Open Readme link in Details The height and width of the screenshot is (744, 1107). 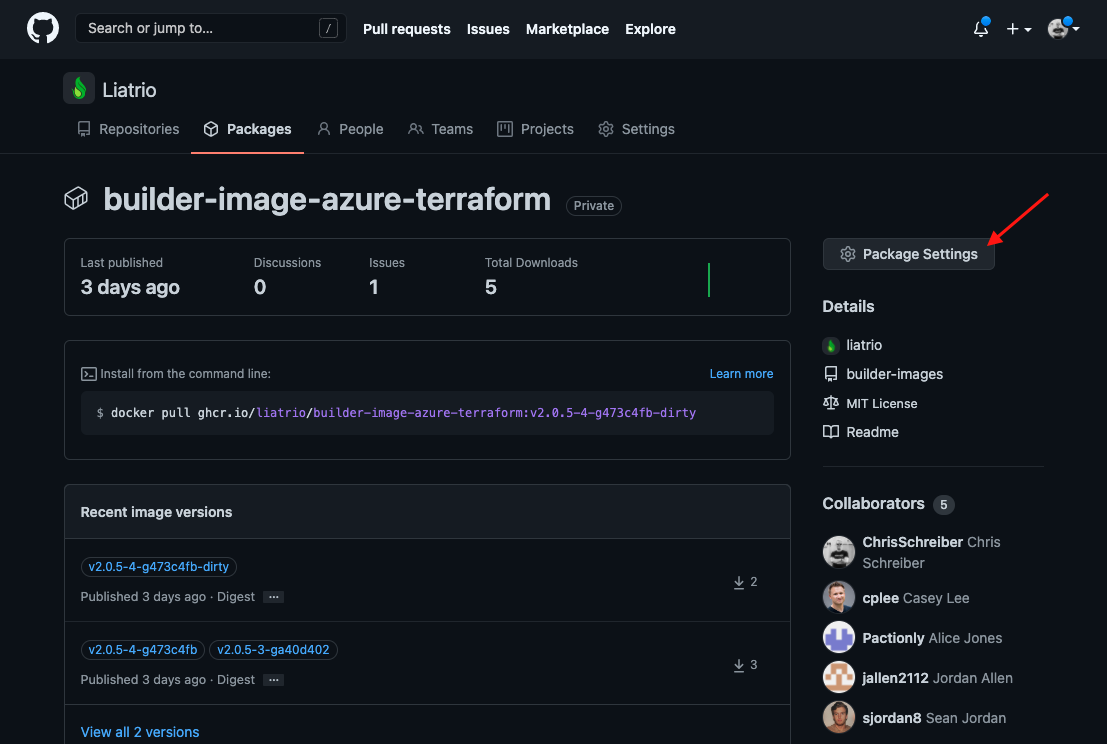pyautogui.click(x=873, y=432)
